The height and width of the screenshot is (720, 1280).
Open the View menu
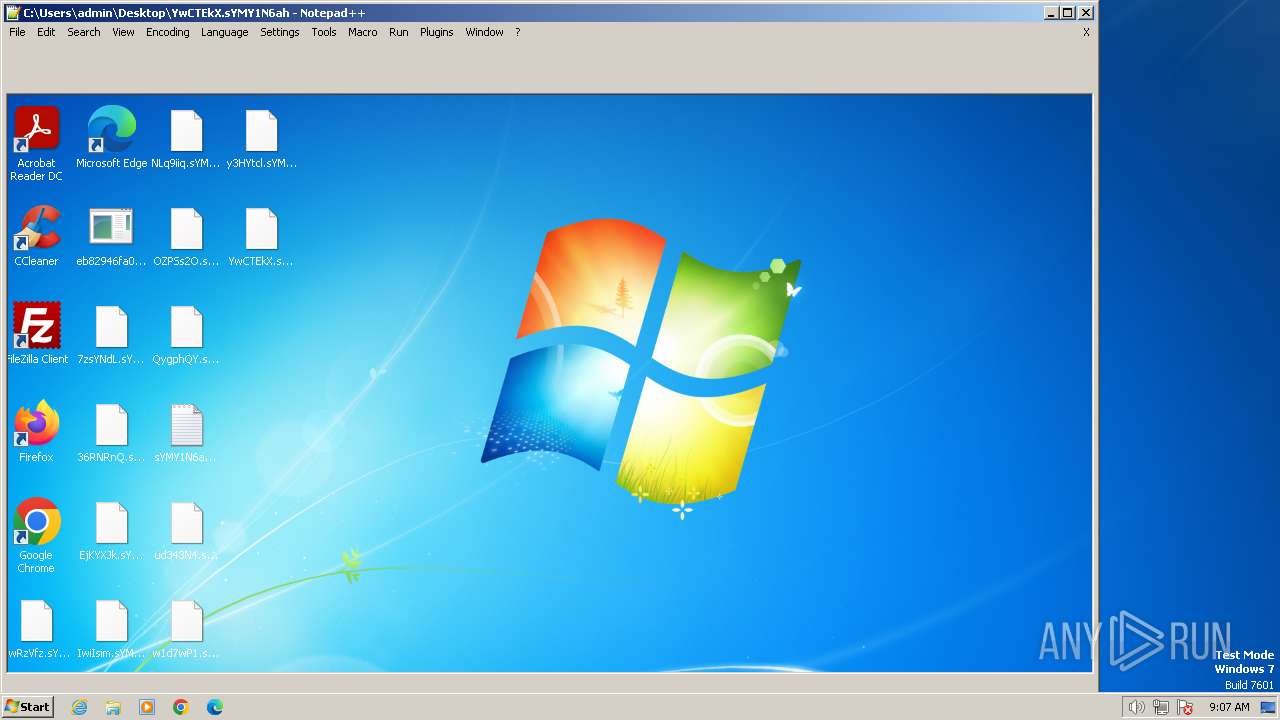123,32
